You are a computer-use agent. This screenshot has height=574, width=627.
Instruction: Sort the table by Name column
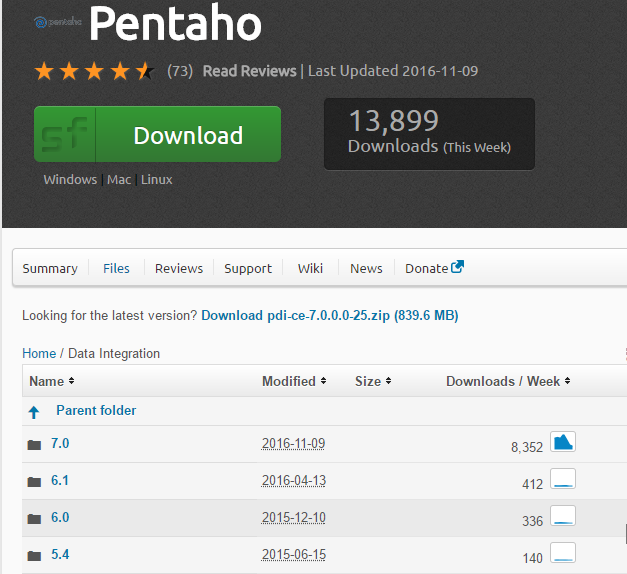tap(52, 381)
